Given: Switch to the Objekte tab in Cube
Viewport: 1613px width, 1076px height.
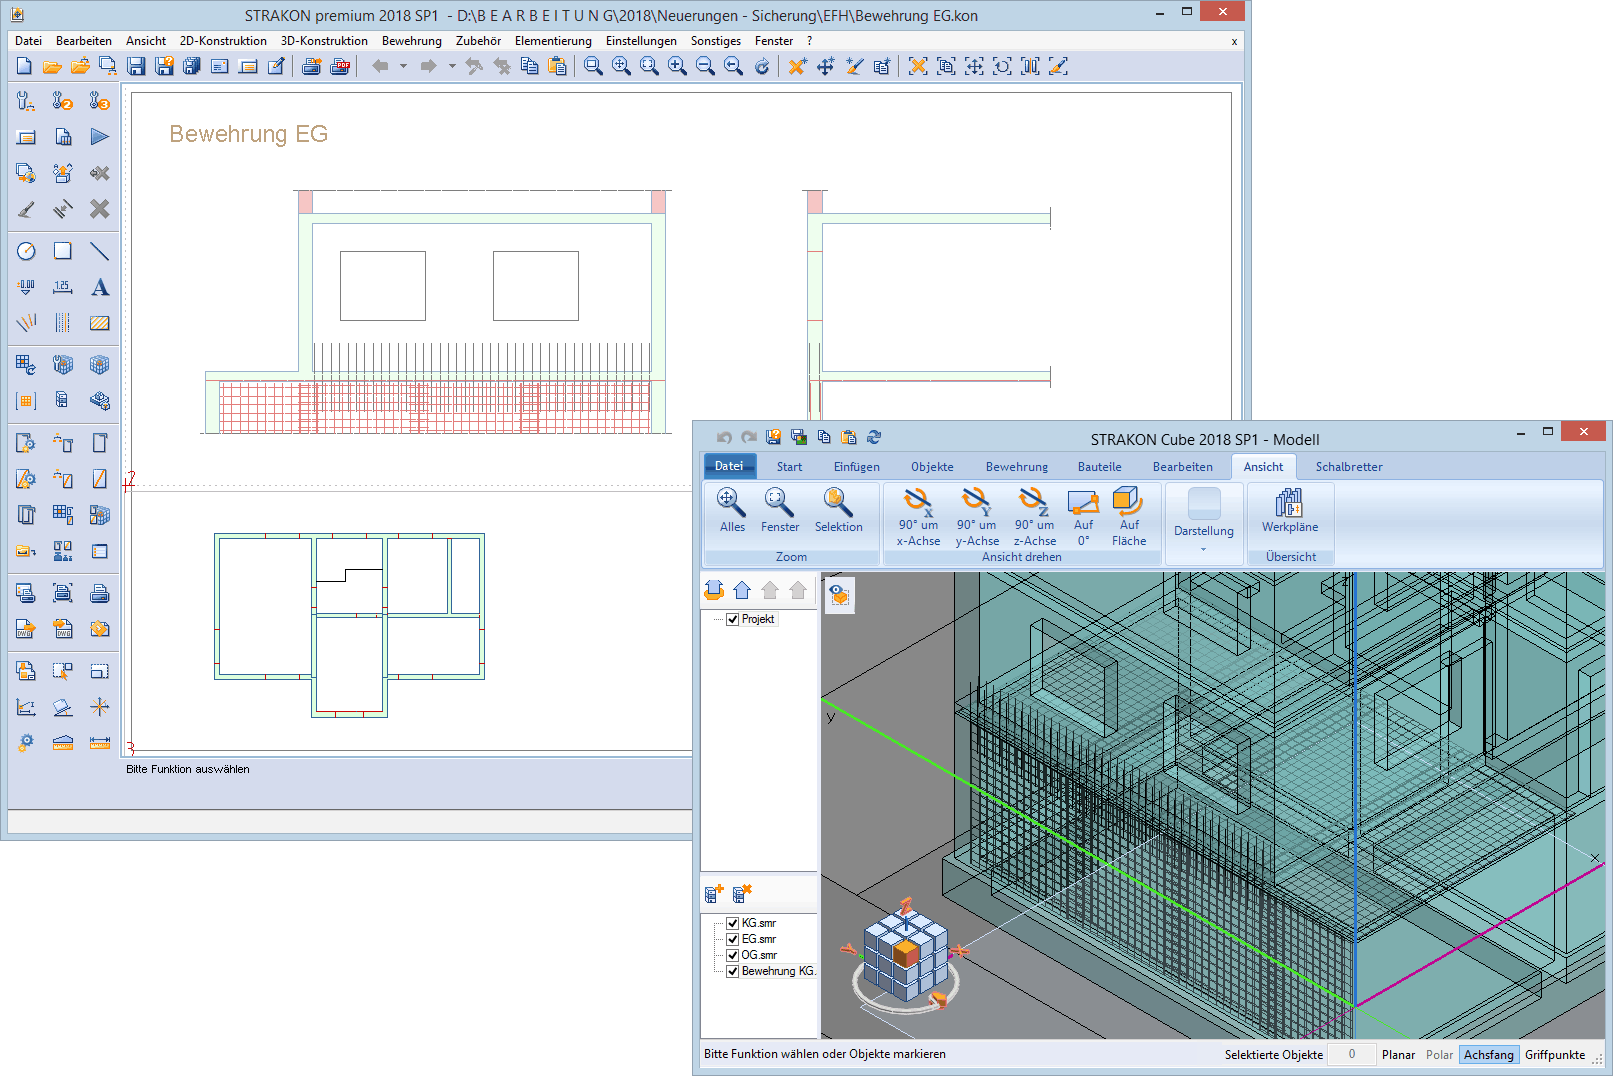Looking at the screenshot, I should pyautogui.click(x=932, y=466).
